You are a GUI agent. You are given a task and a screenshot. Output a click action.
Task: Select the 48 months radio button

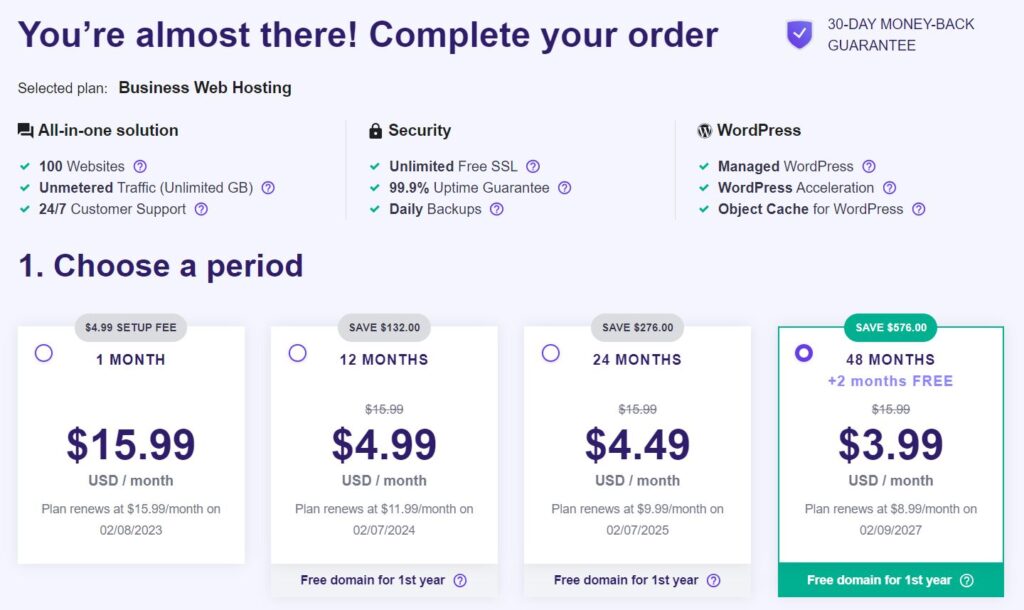tap(804, 353)
